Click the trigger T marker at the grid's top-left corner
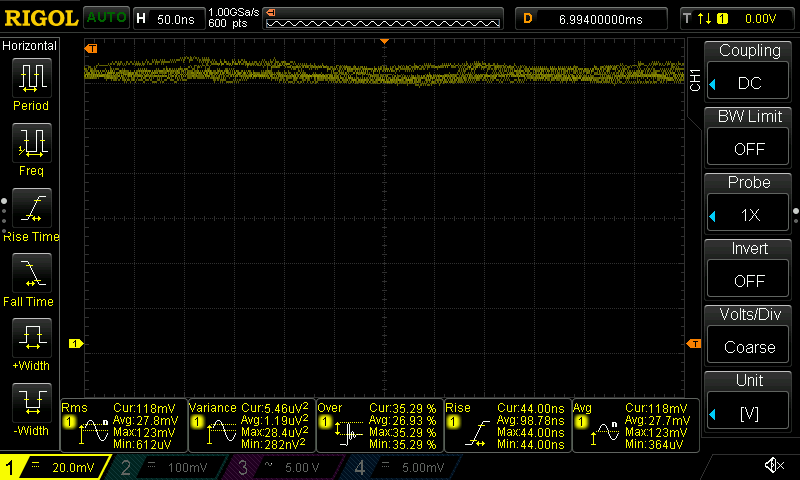Screen dimensions: 800x480 pyautogui.click(x=91, y=48)
